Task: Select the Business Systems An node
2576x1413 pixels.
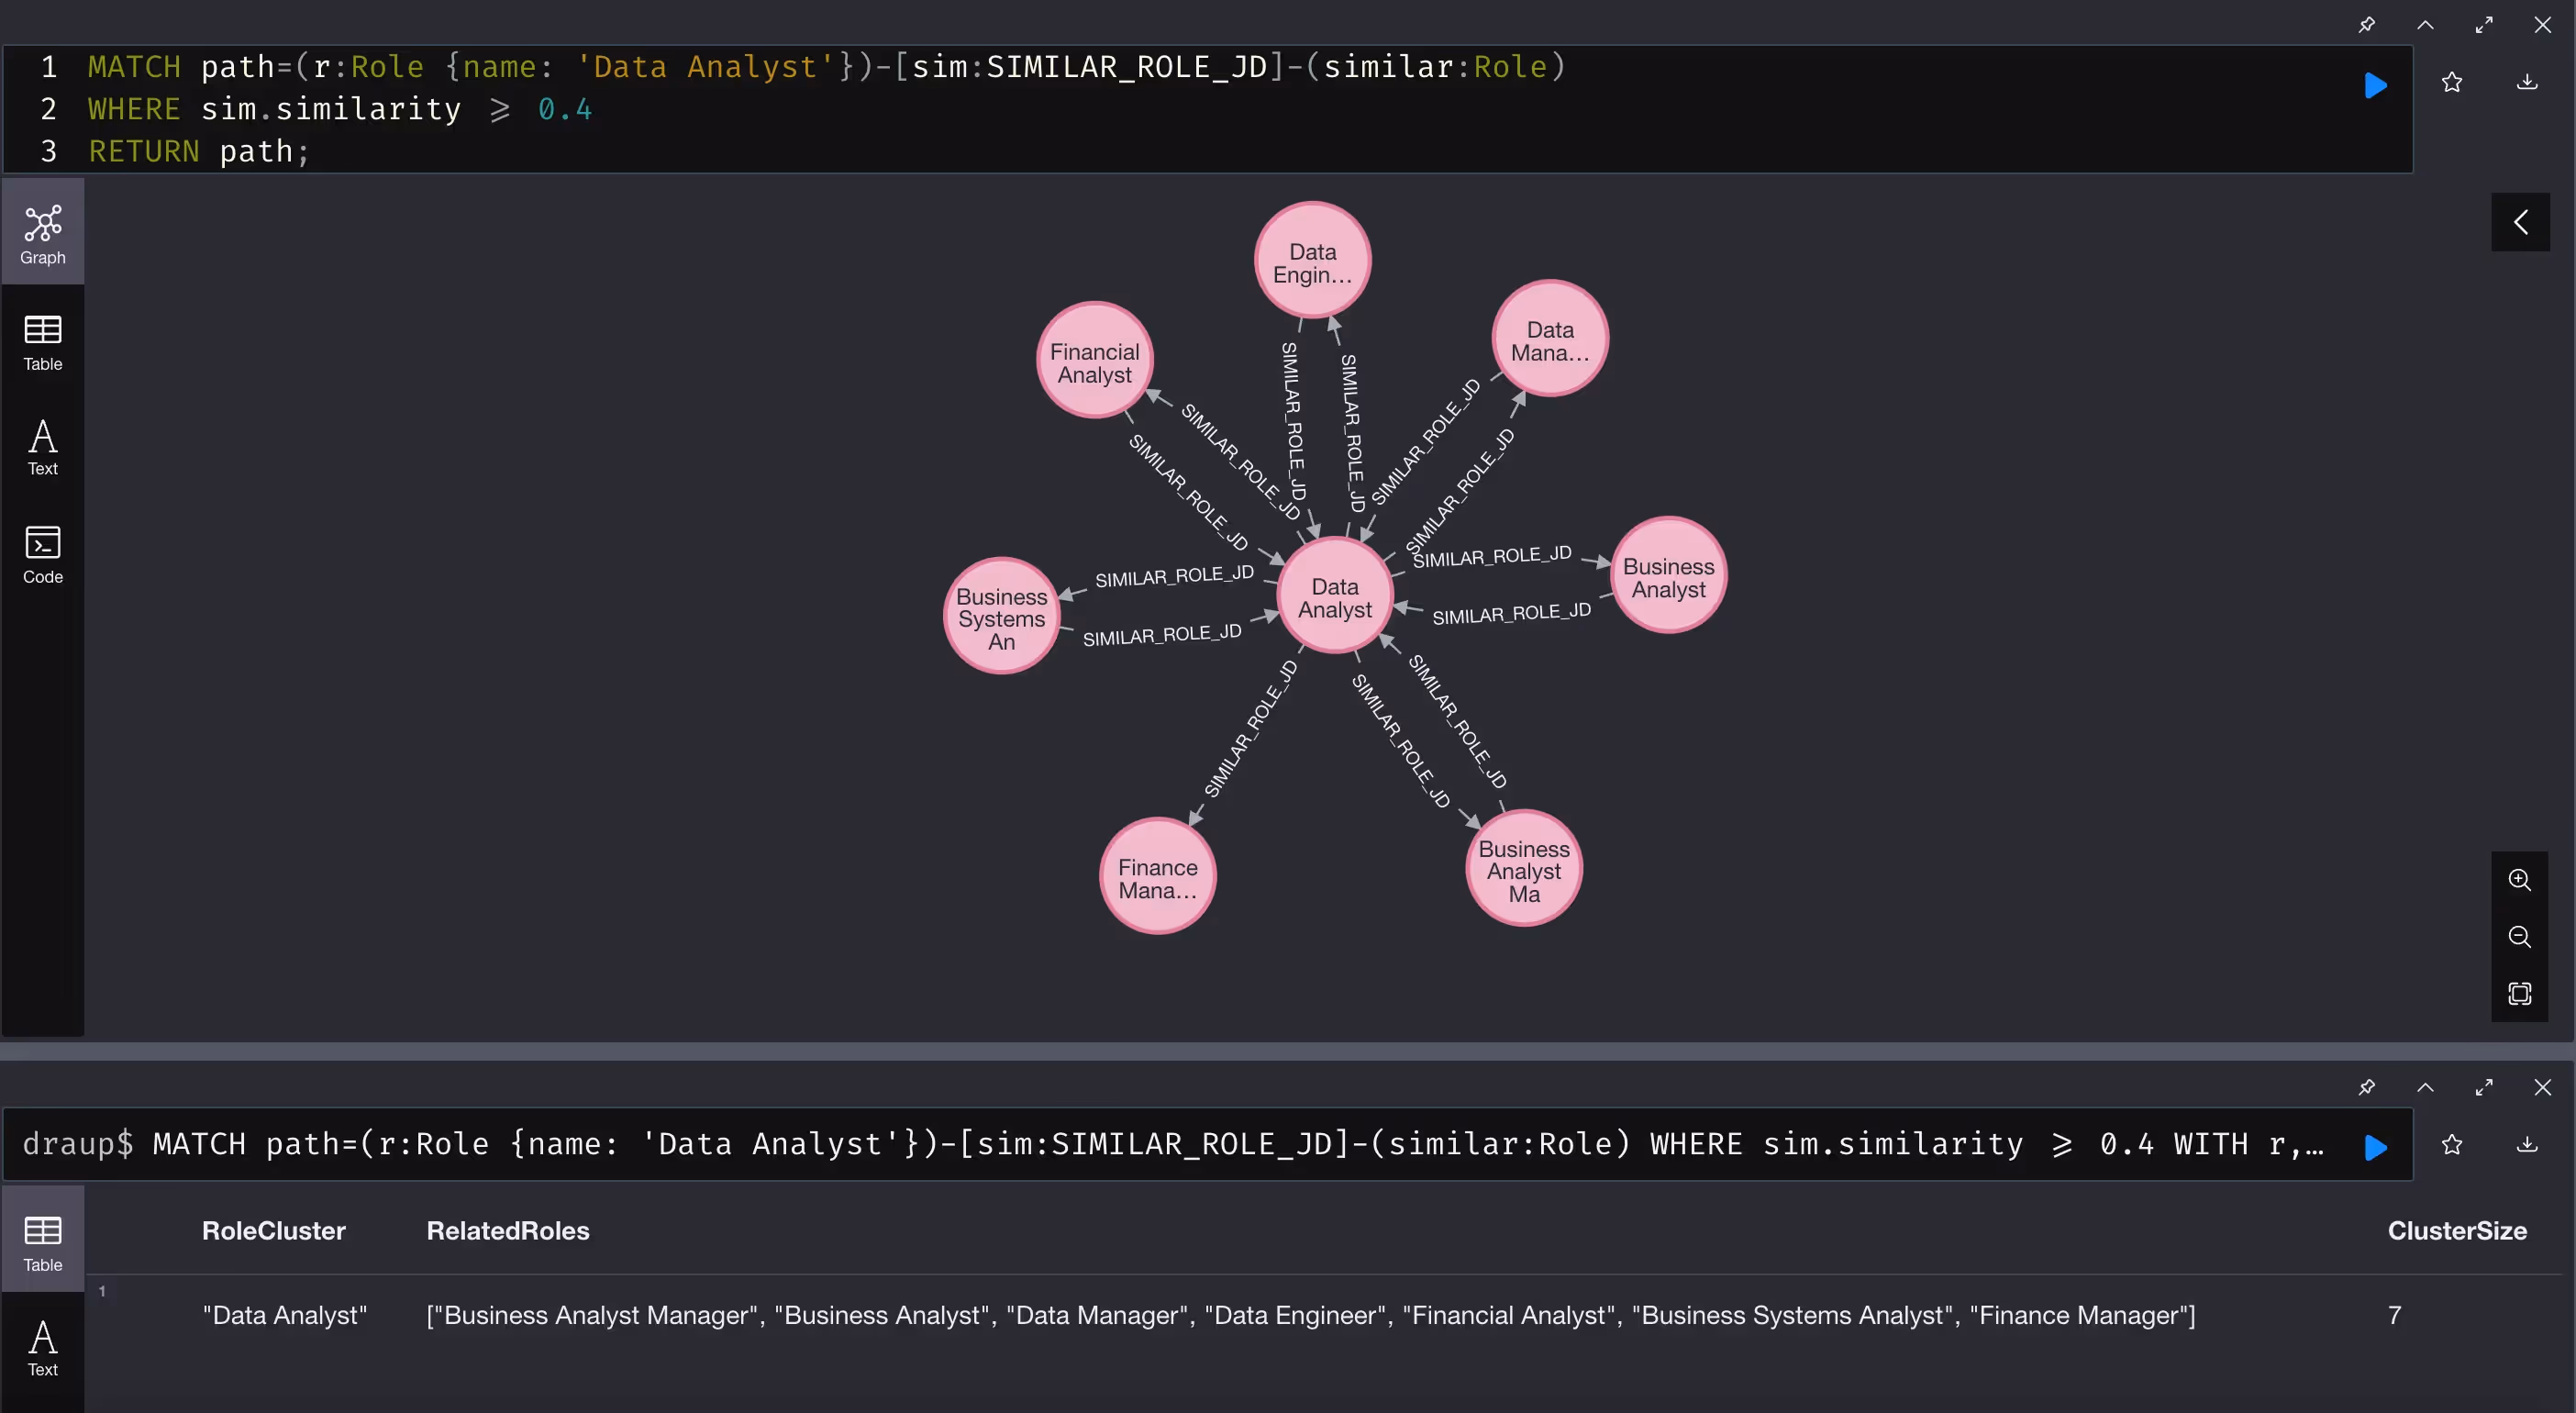Action: (x=1002, y=617)
